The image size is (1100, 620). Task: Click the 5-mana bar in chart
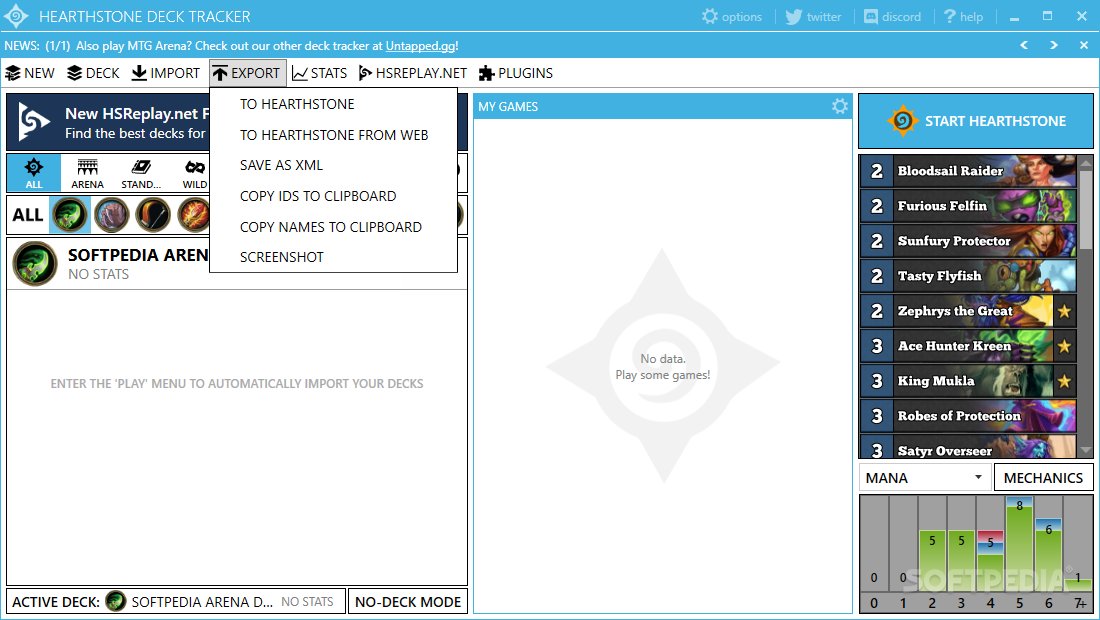pyautogui.click(x=1019, y=545)
